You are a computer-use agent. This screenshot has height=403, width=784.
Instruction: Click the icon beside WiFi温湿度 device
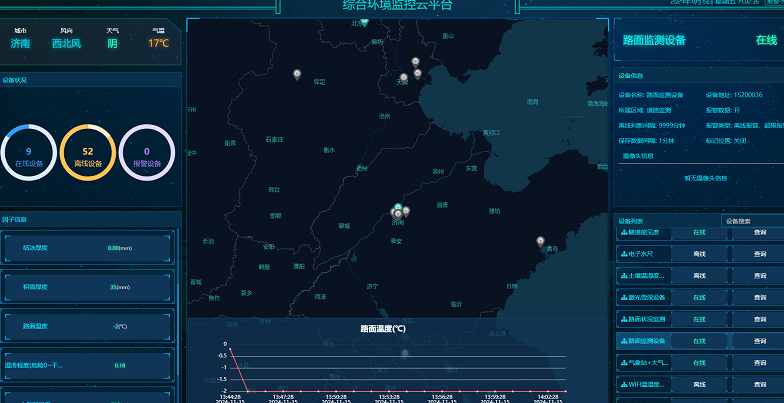[x=624, y=384]
